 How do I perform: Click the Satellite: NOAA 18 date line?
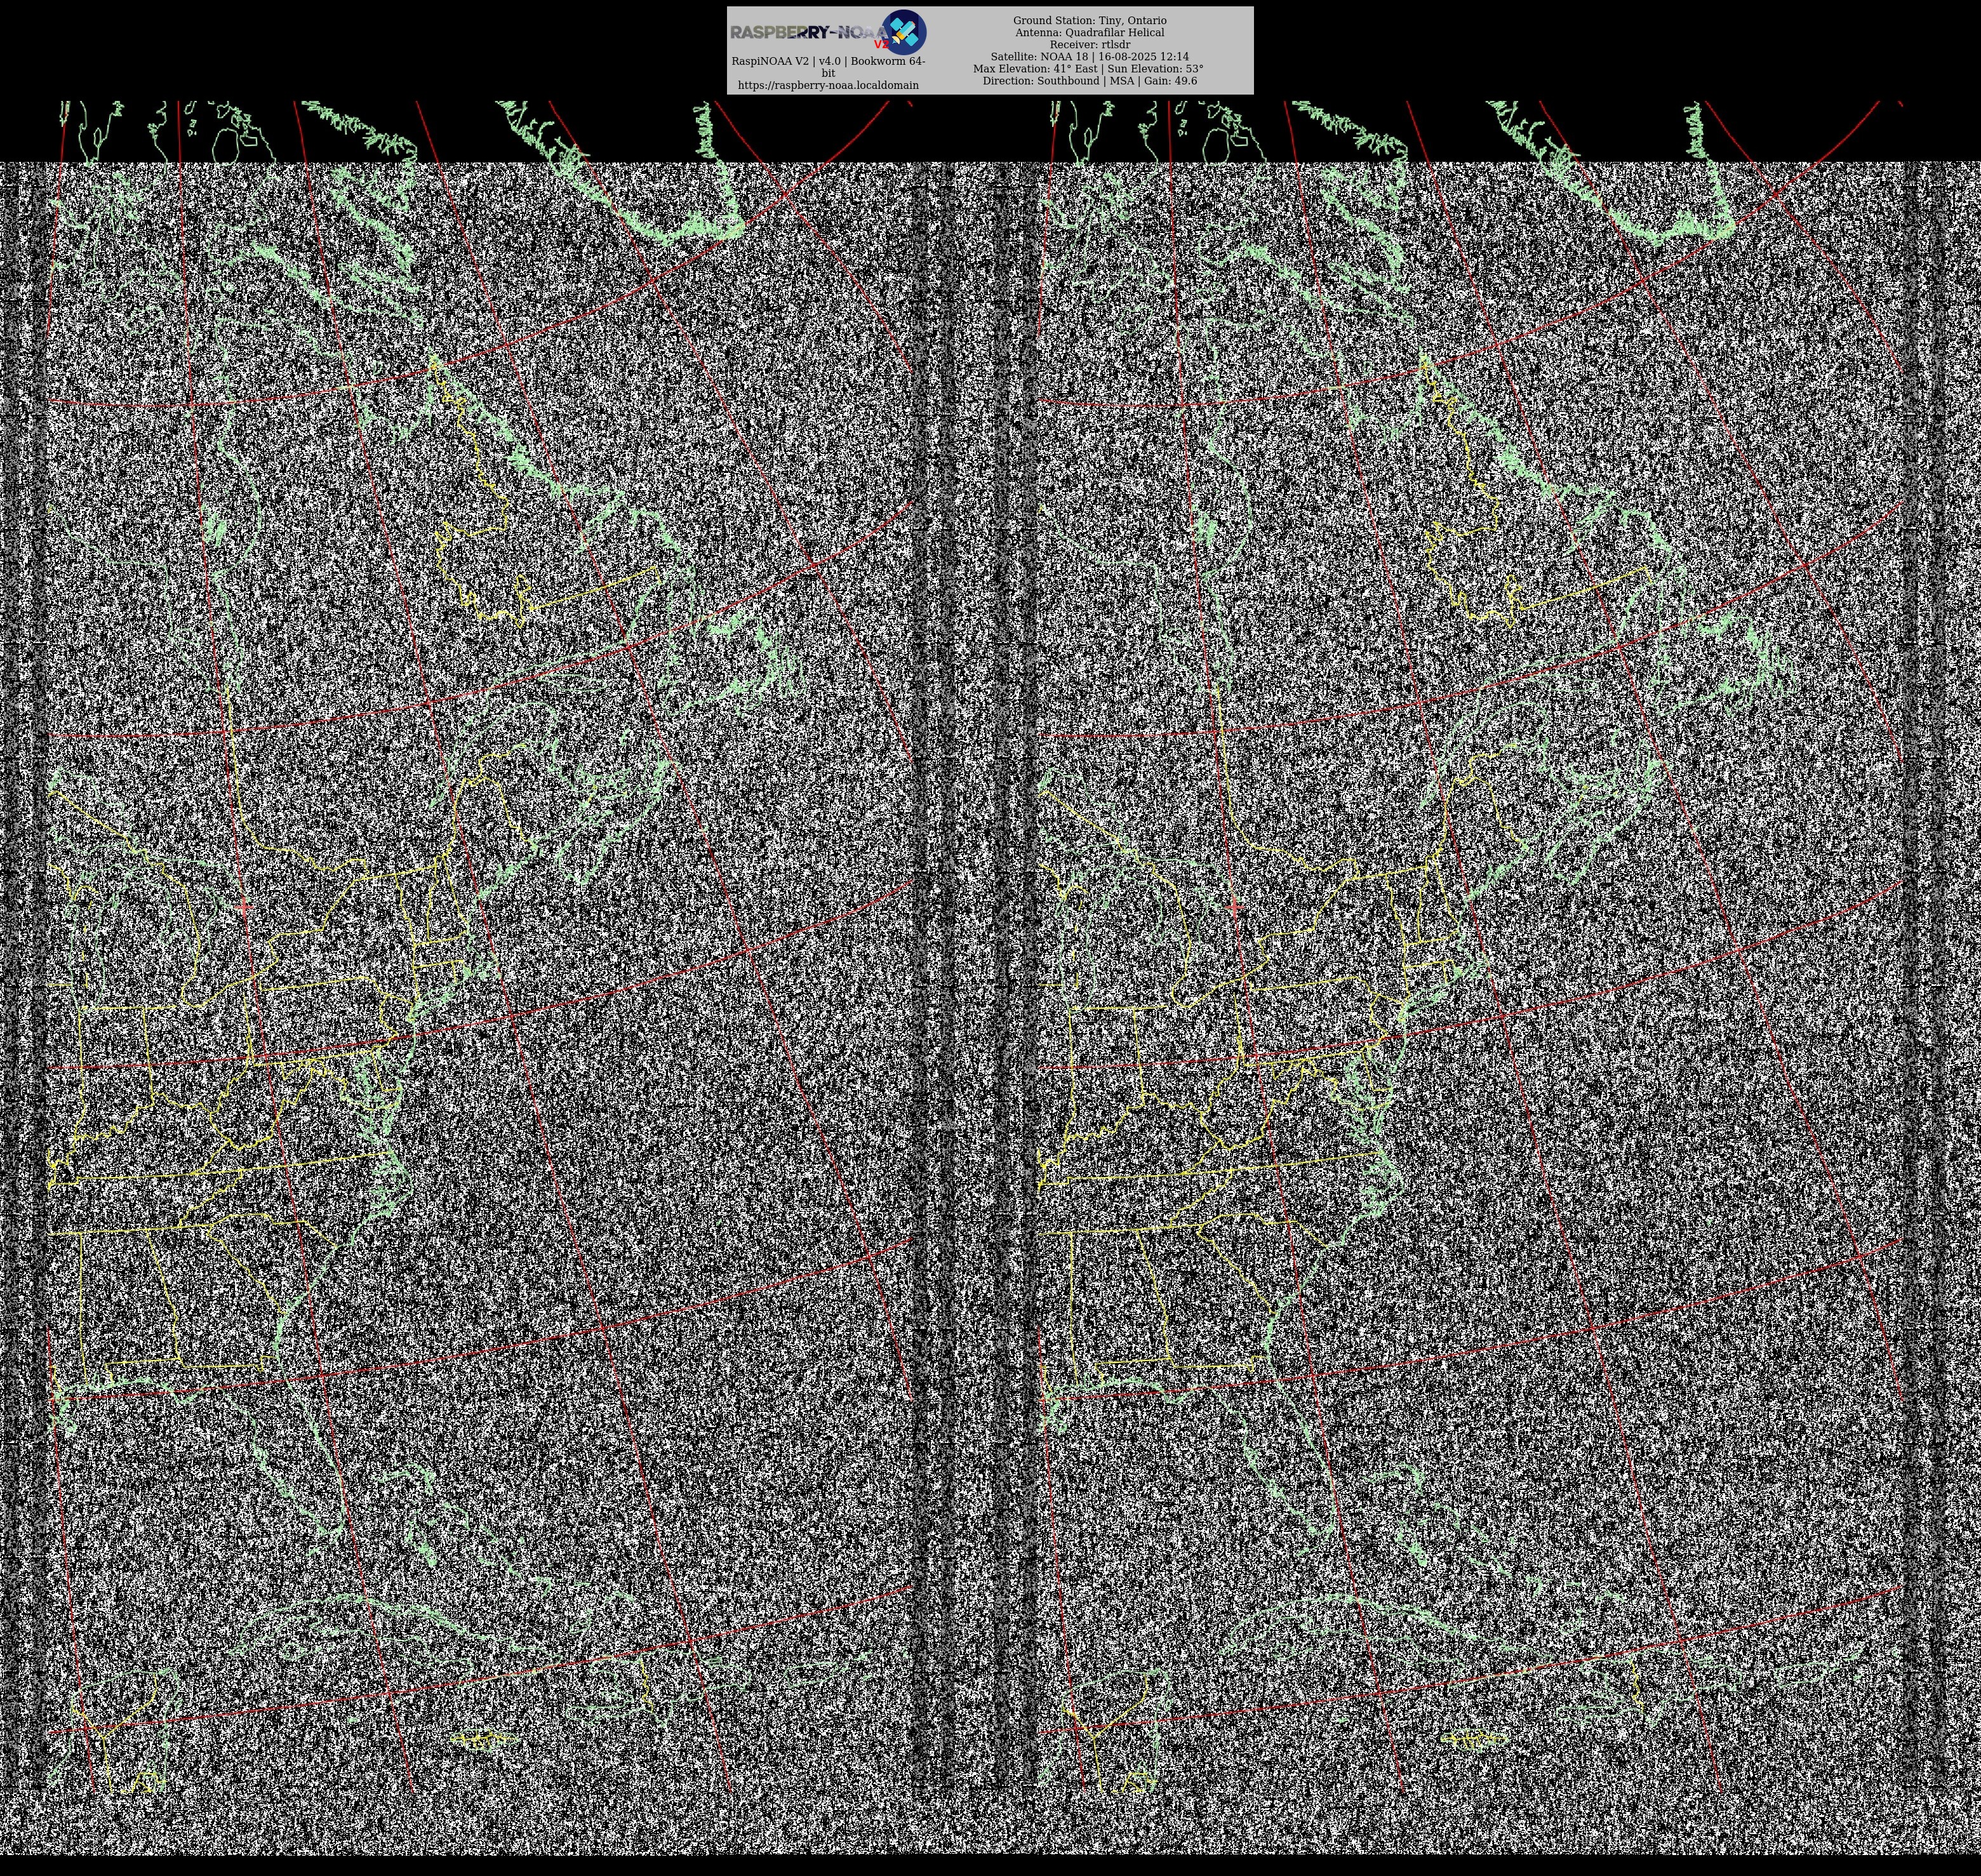click(1089, 57)
